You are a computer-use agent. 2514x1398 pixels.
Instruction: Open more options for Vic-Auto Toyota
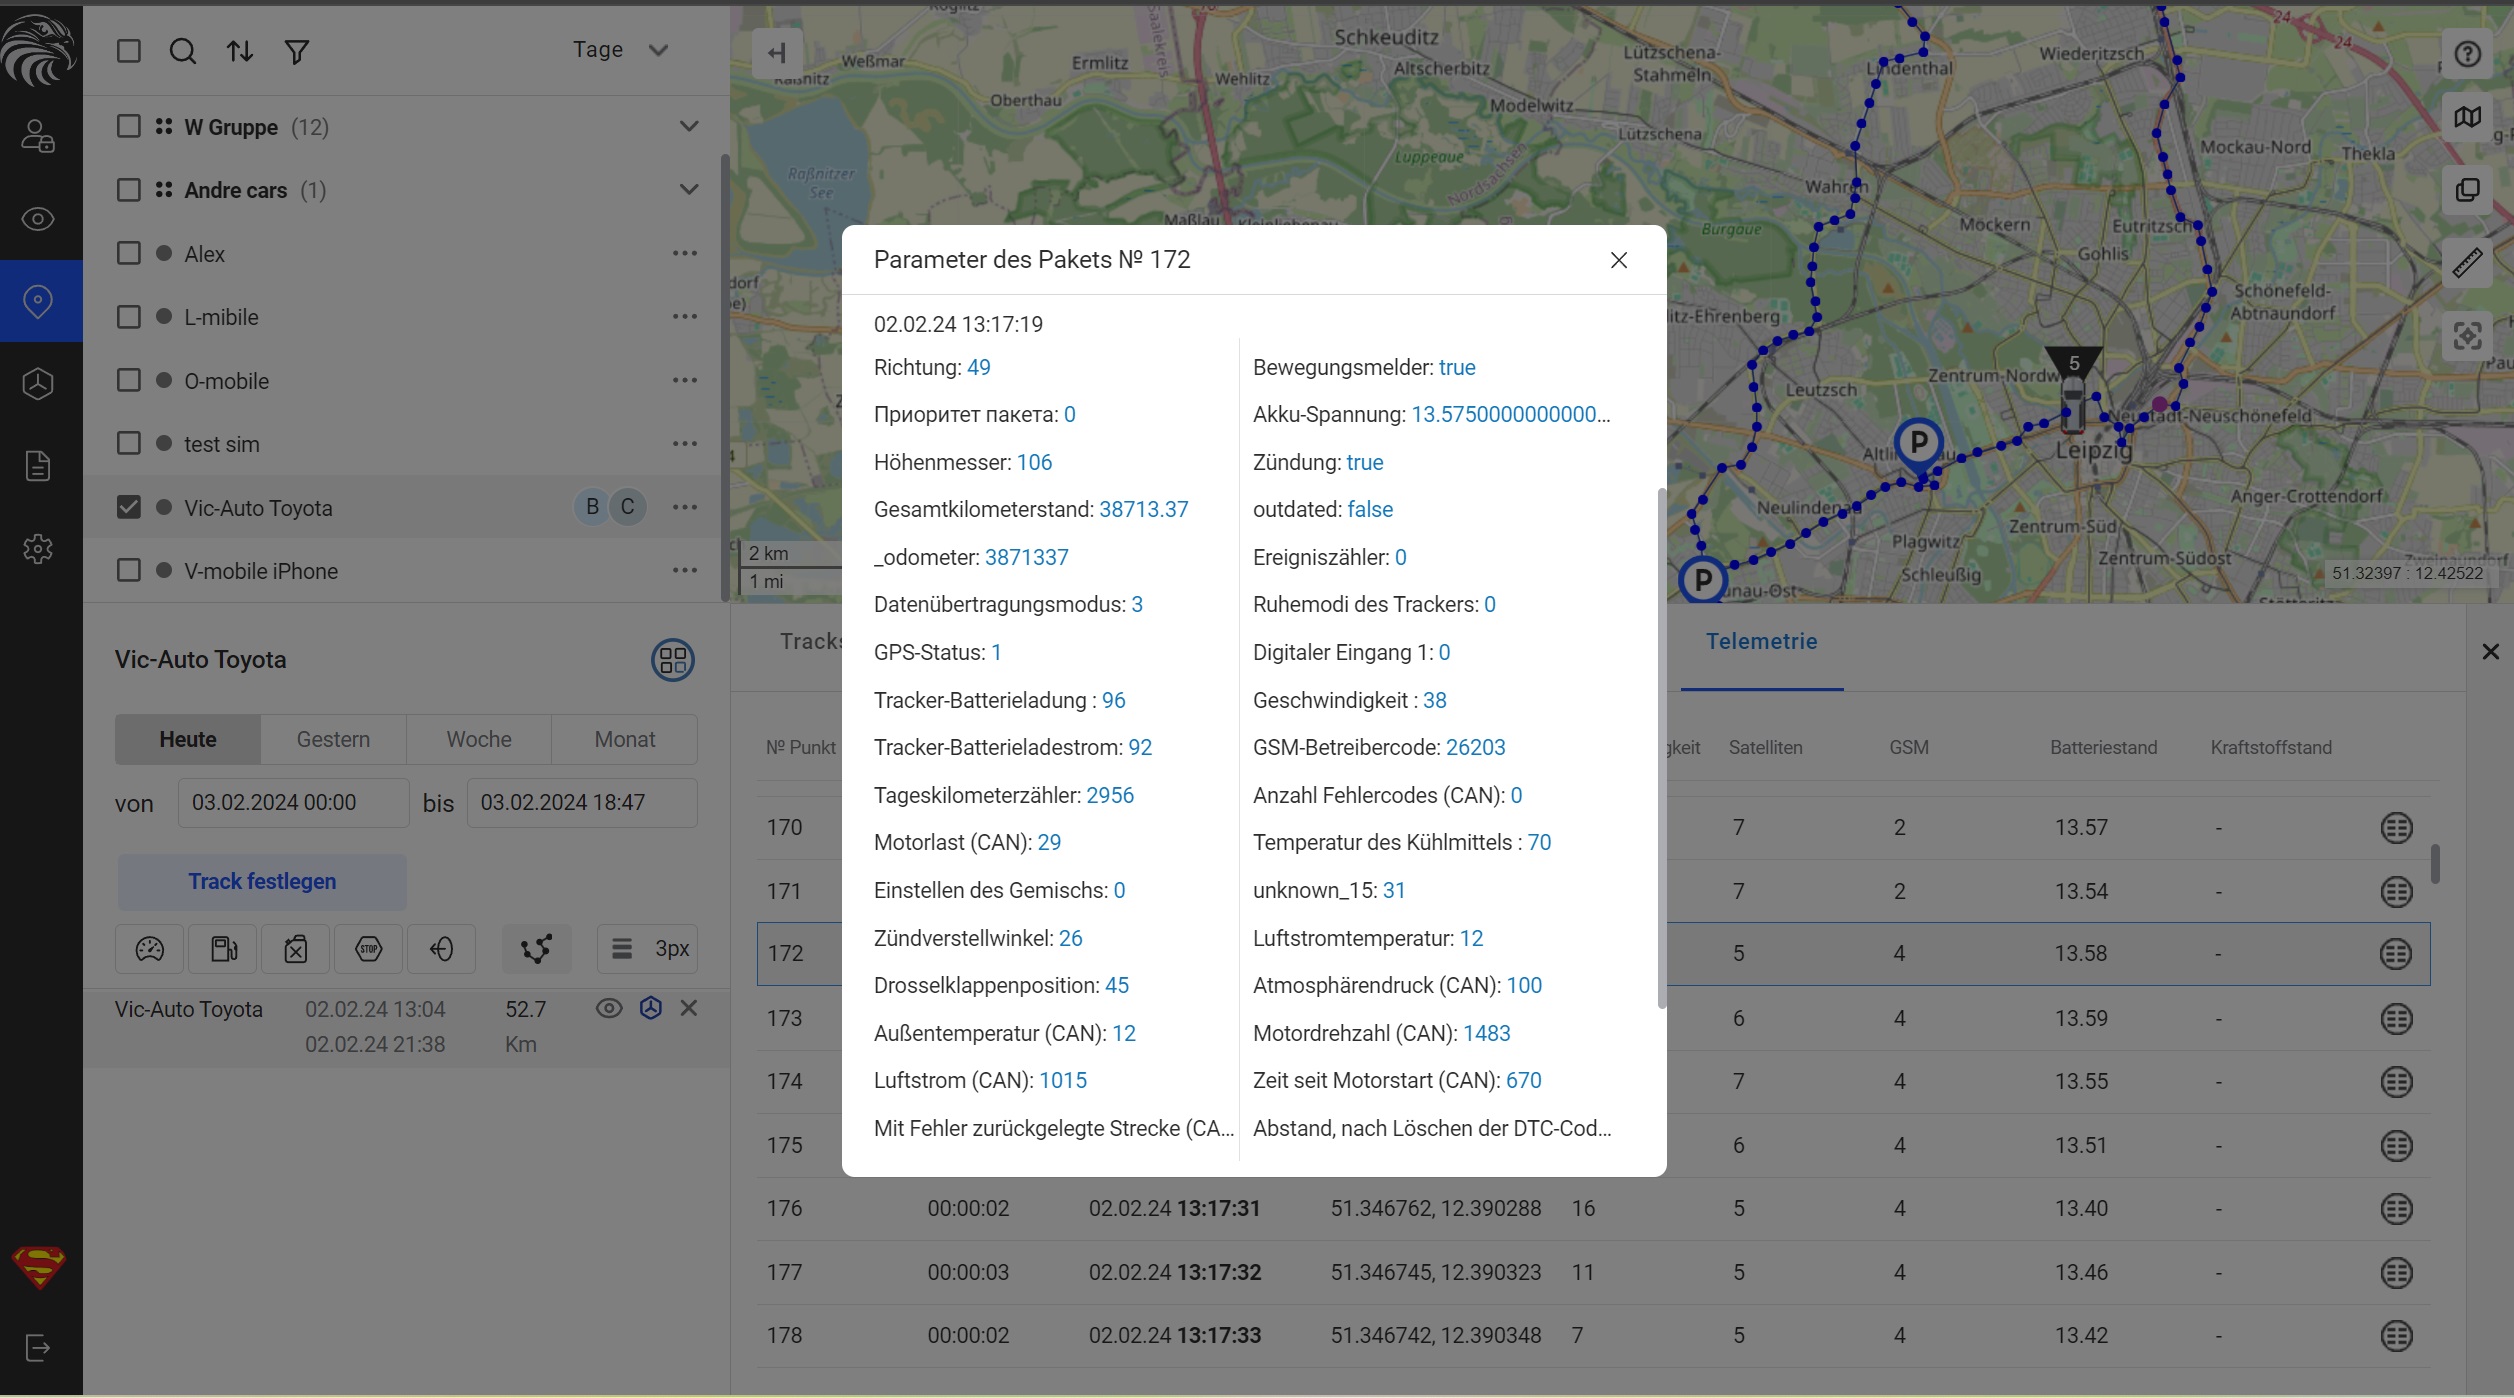click(685, 508)
